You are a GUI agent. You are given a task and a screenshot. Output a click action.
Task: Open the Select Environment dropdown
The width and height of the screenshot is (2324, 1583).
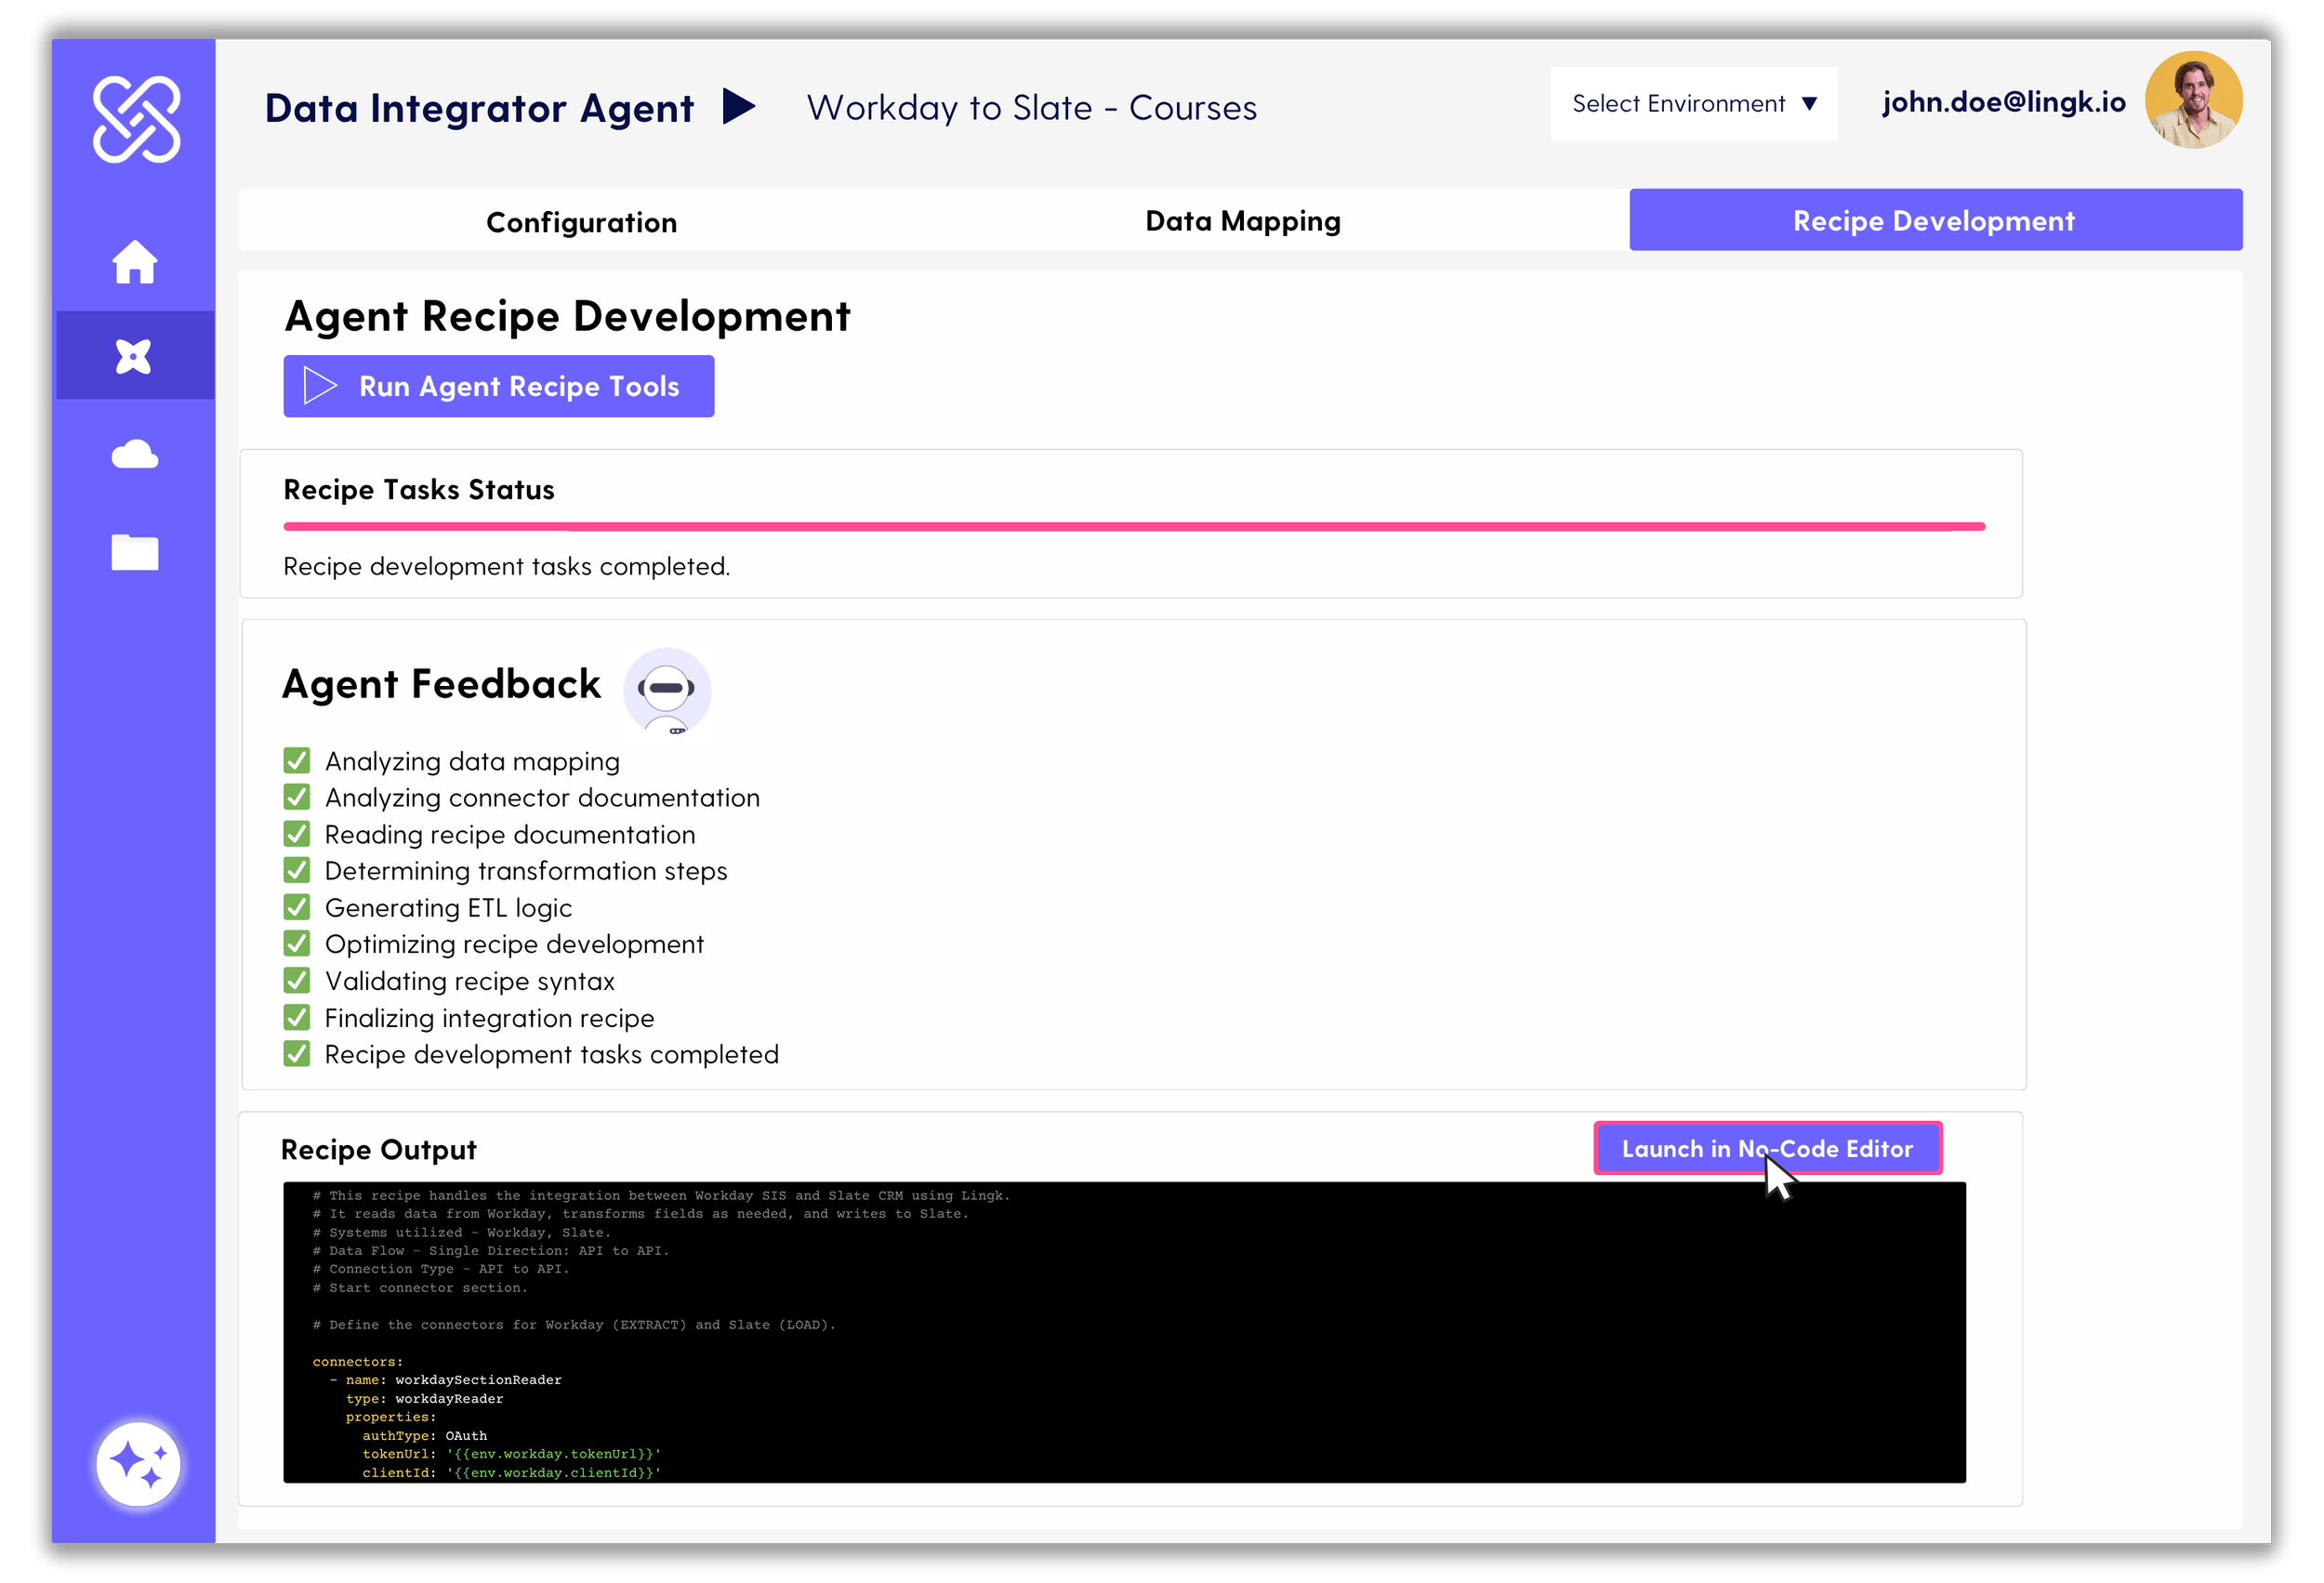click(1693, 103)
